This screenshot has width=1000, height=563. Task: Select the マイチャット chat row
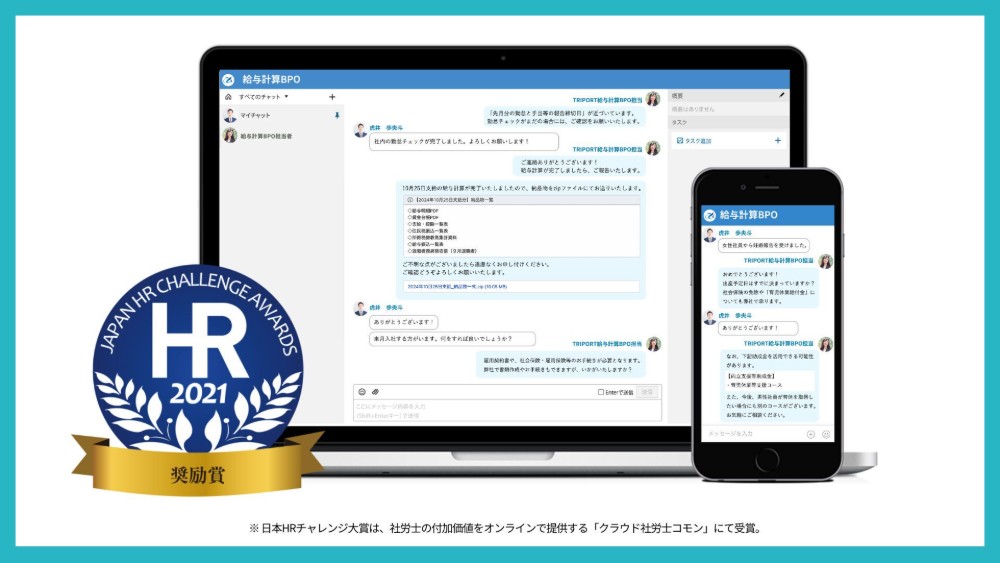click(x=283, y=115)
